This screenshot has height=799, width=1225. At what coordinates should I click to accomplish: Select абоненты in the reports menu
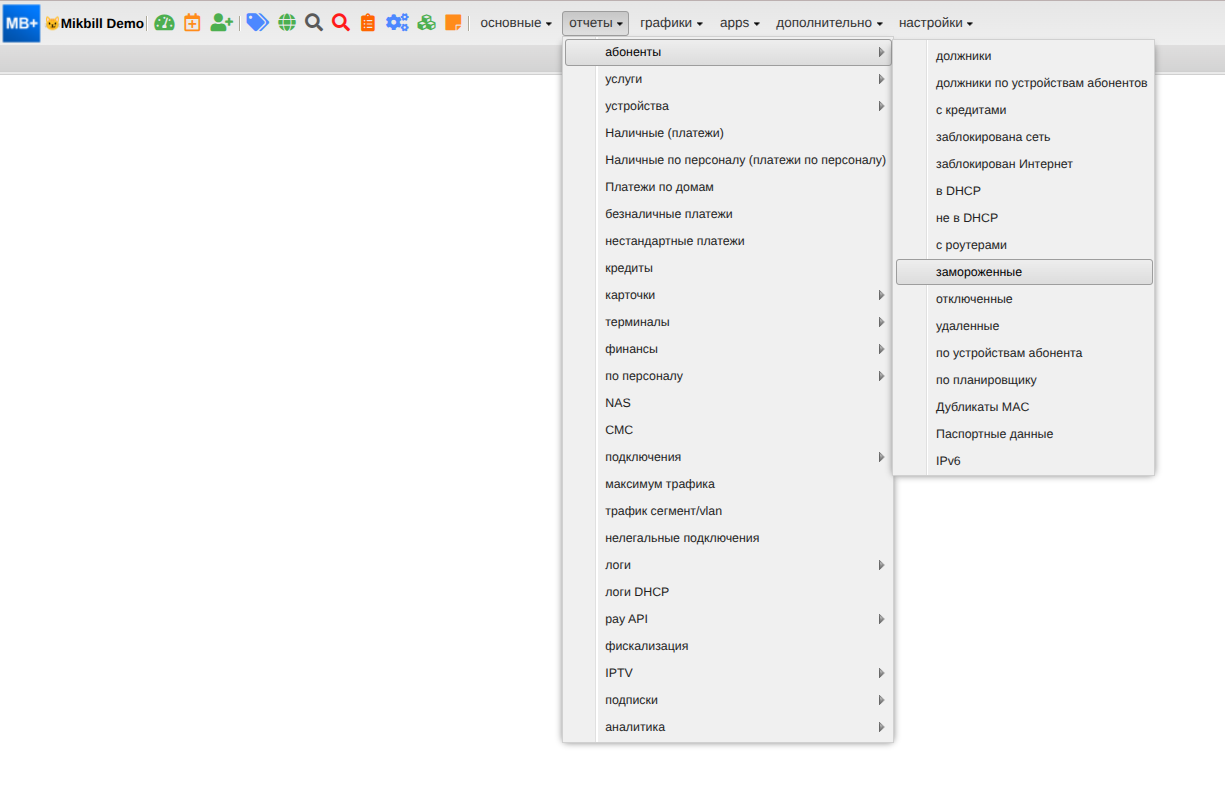(x=728, y=52)
